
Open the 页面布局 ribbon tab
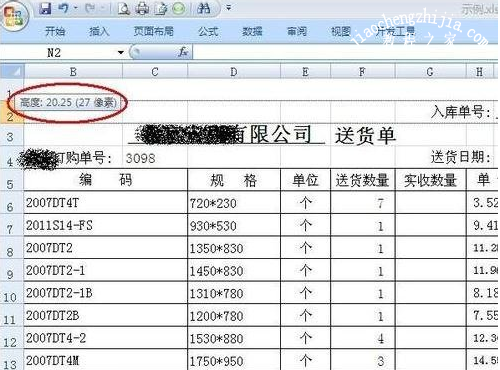point(153,31)
